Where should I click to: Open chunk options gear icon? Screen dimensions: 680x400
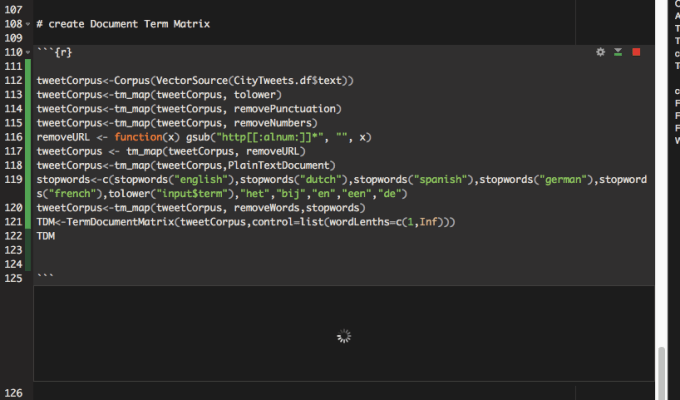(600, 52)
